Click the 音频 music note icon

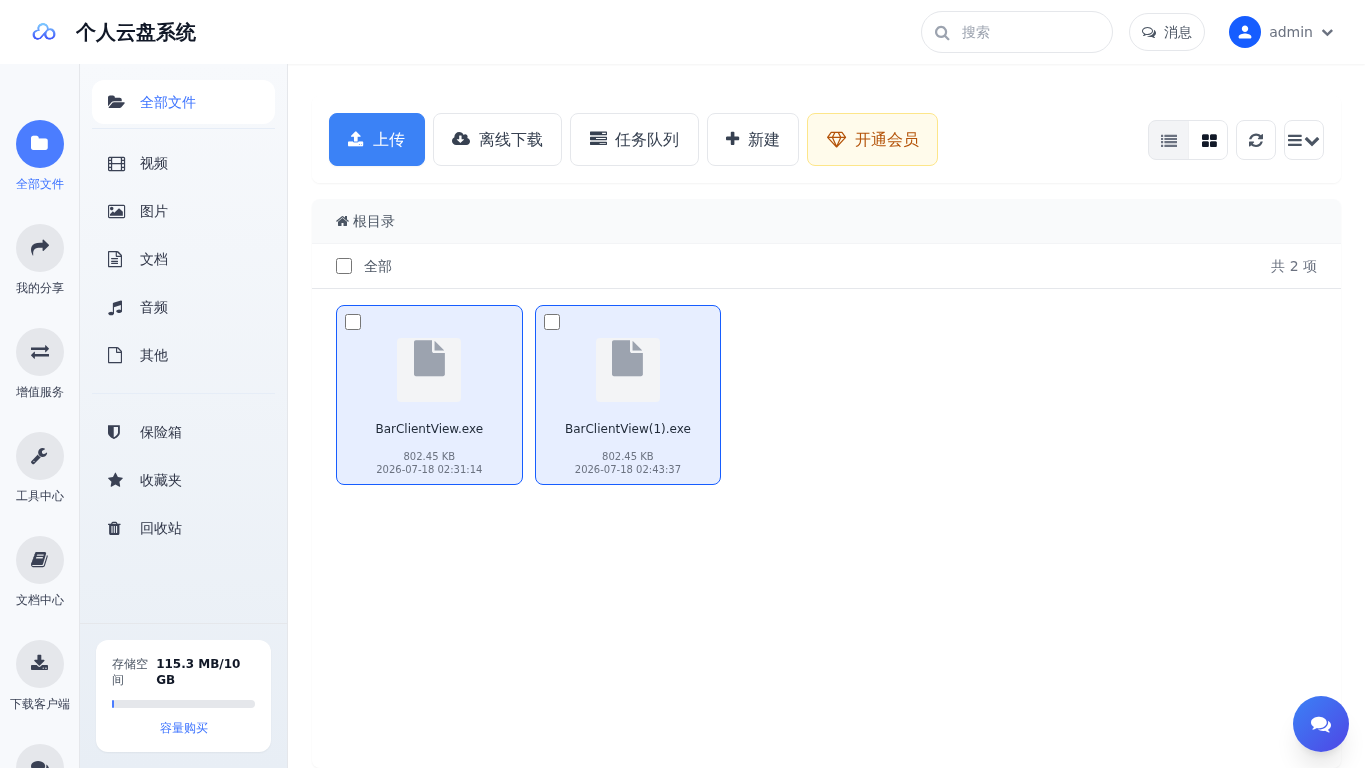pos(115,308)
